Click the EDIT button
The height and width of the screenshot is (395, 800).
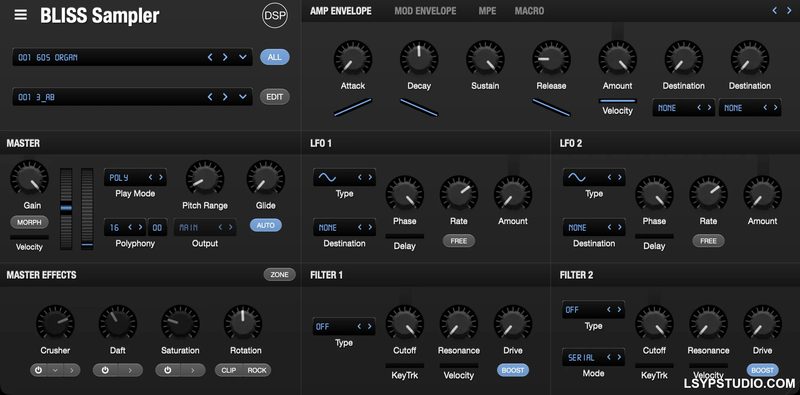tap(274, 97)
